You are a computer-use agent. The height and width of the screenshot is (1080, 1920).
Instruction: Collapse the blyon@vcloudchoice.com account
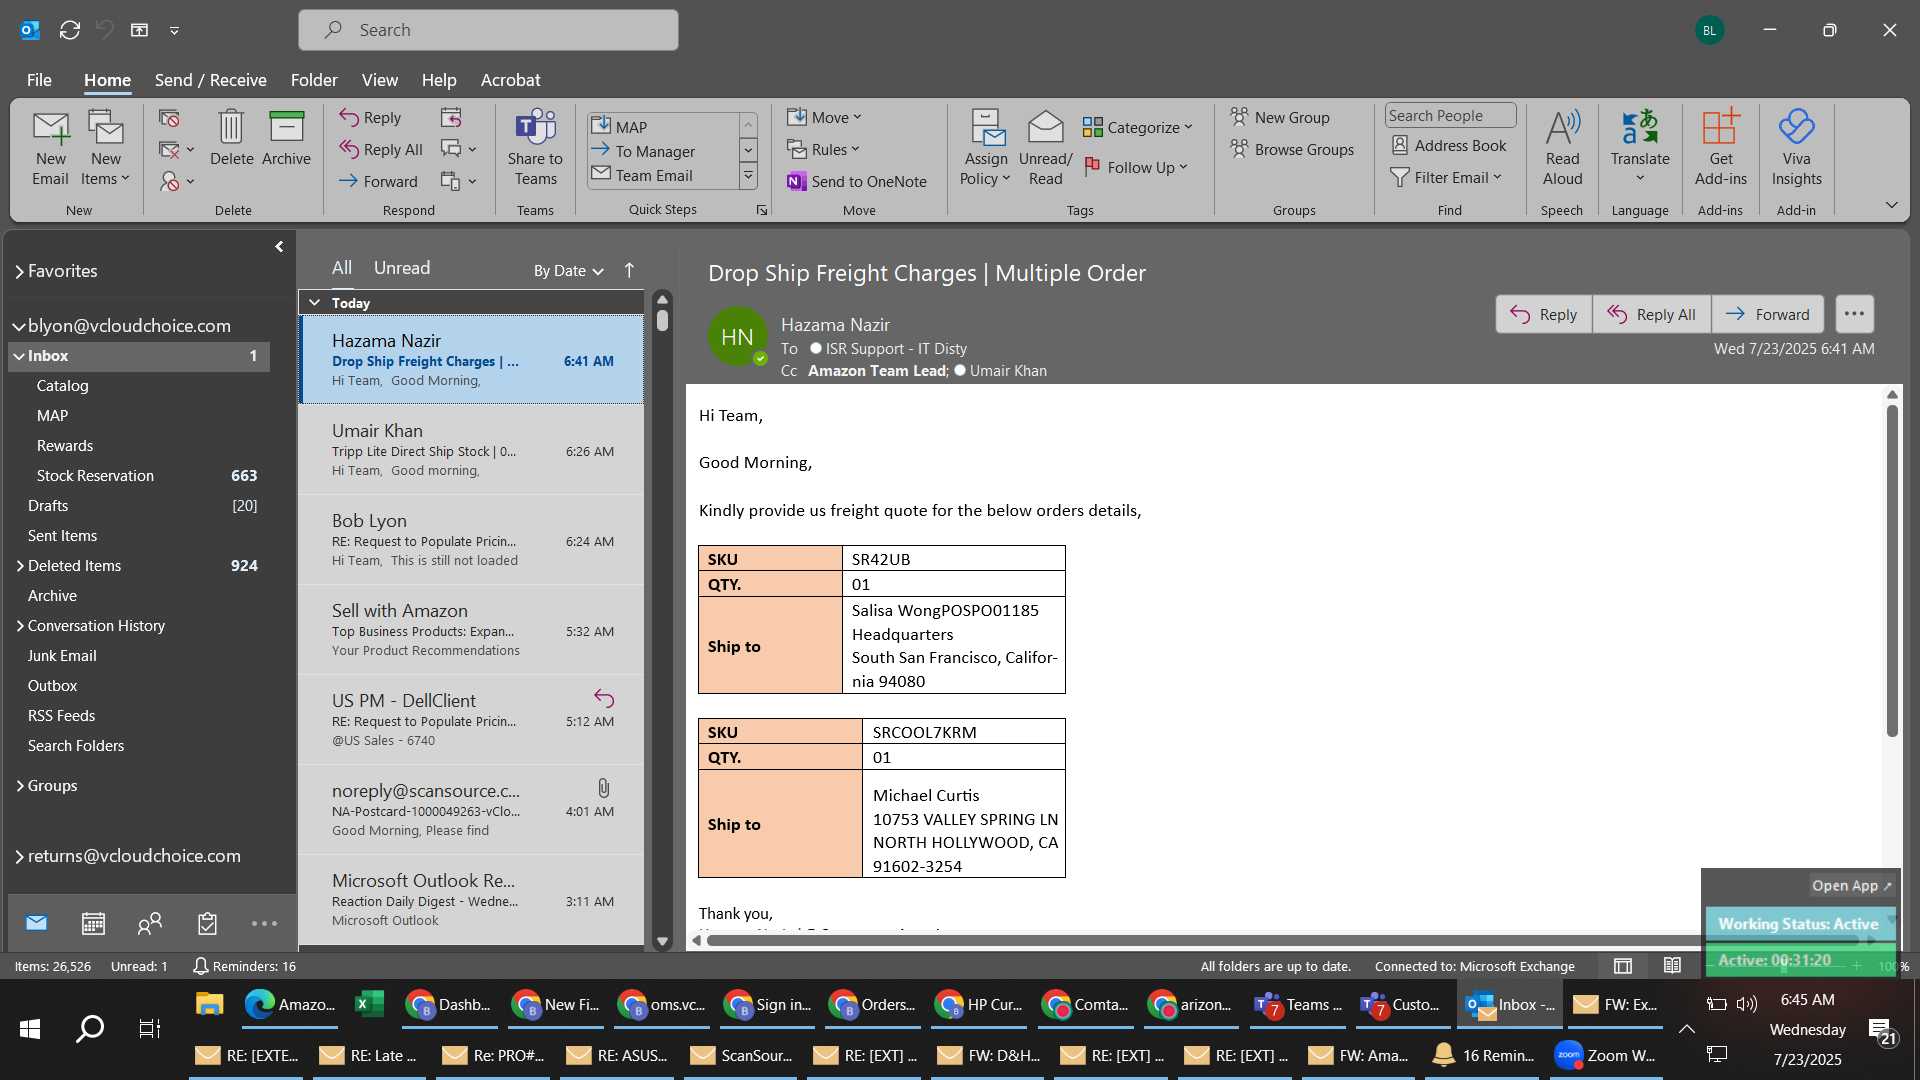point(19,326)
